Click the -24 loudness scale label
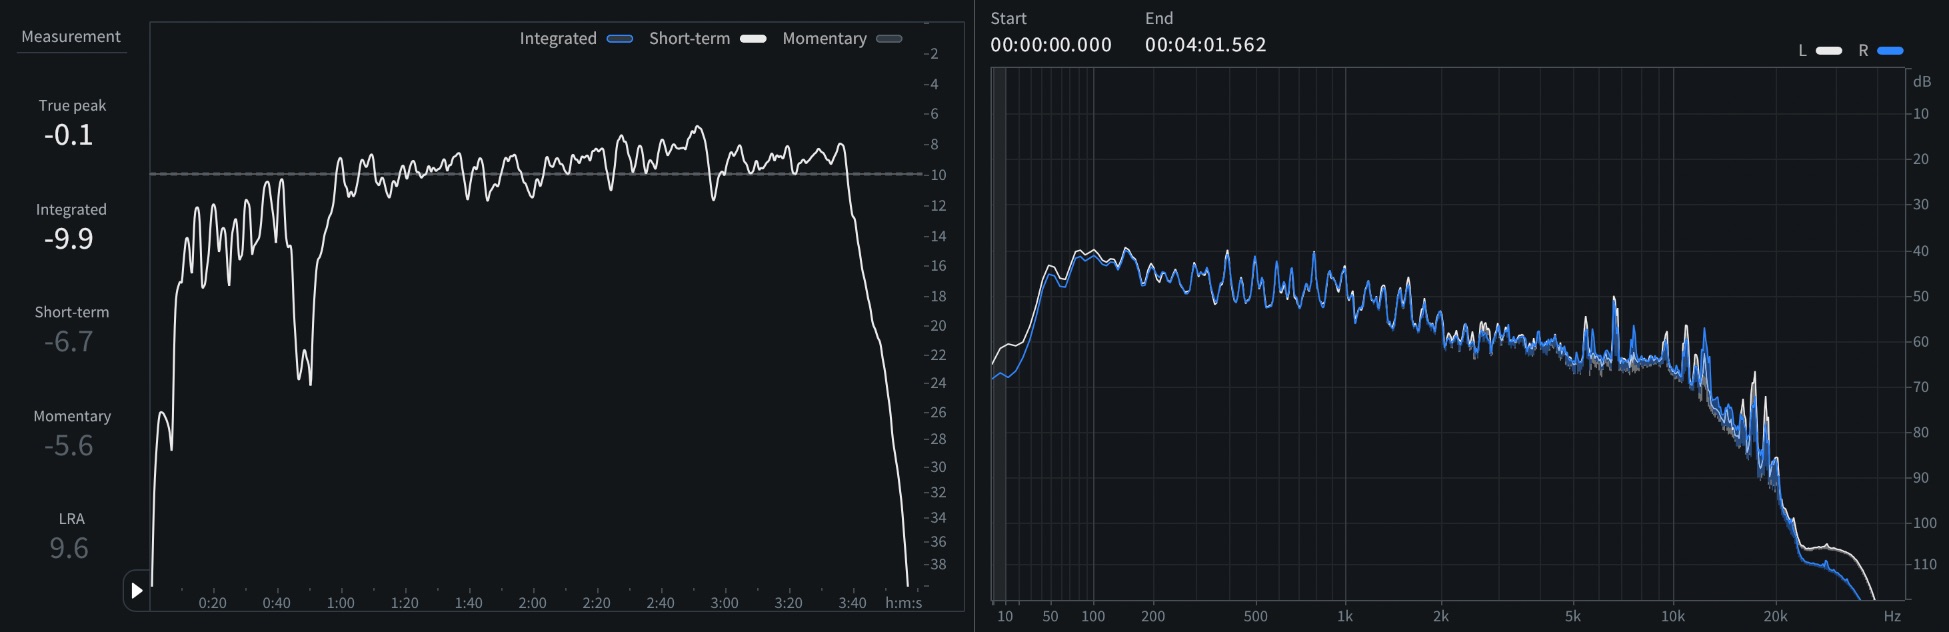The image size is (1949, 632). pos(935,383)
